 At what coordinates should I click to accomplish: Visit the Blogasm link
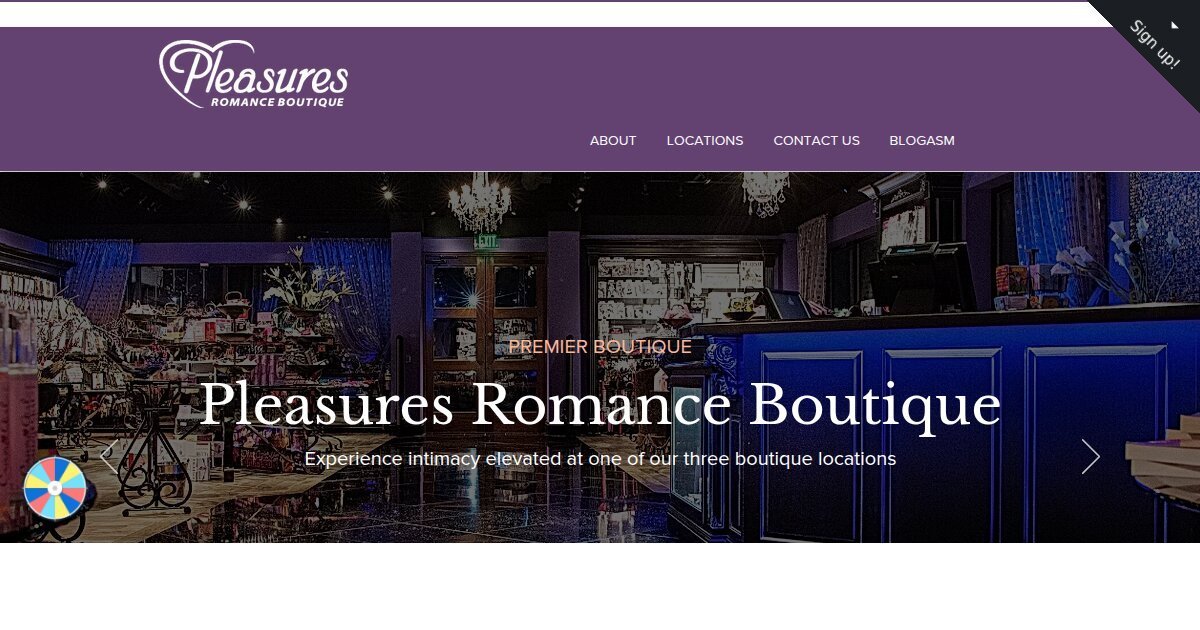(922, 141)
